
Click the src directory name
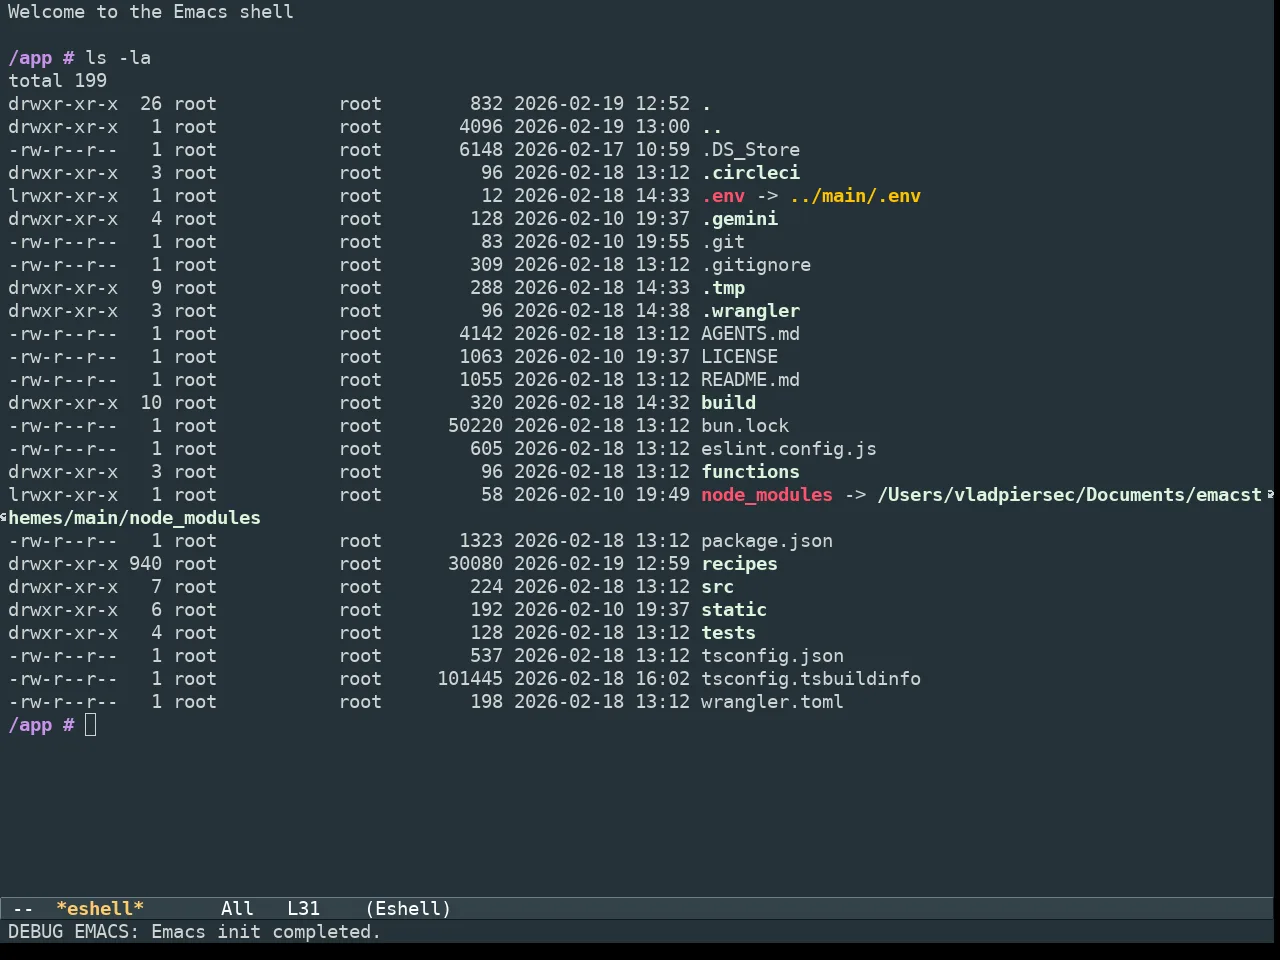717,587
